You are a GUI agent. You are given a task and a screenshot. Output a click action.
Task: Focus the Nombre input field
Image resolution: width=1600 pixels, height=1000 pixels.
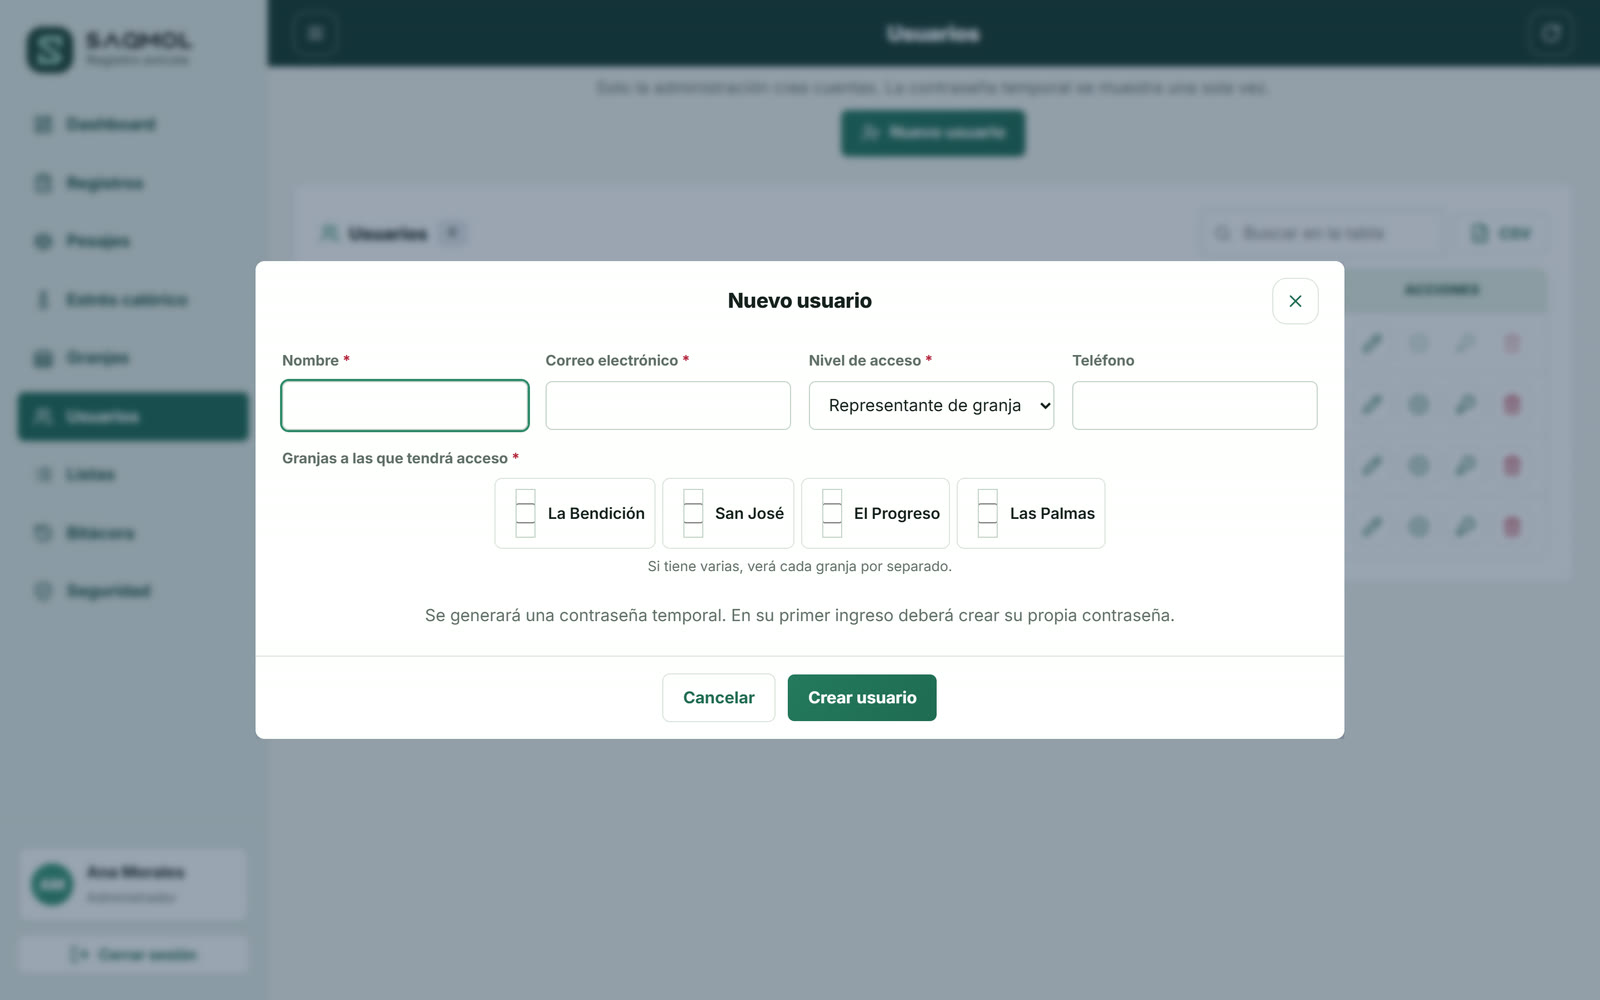click(405, 405)
